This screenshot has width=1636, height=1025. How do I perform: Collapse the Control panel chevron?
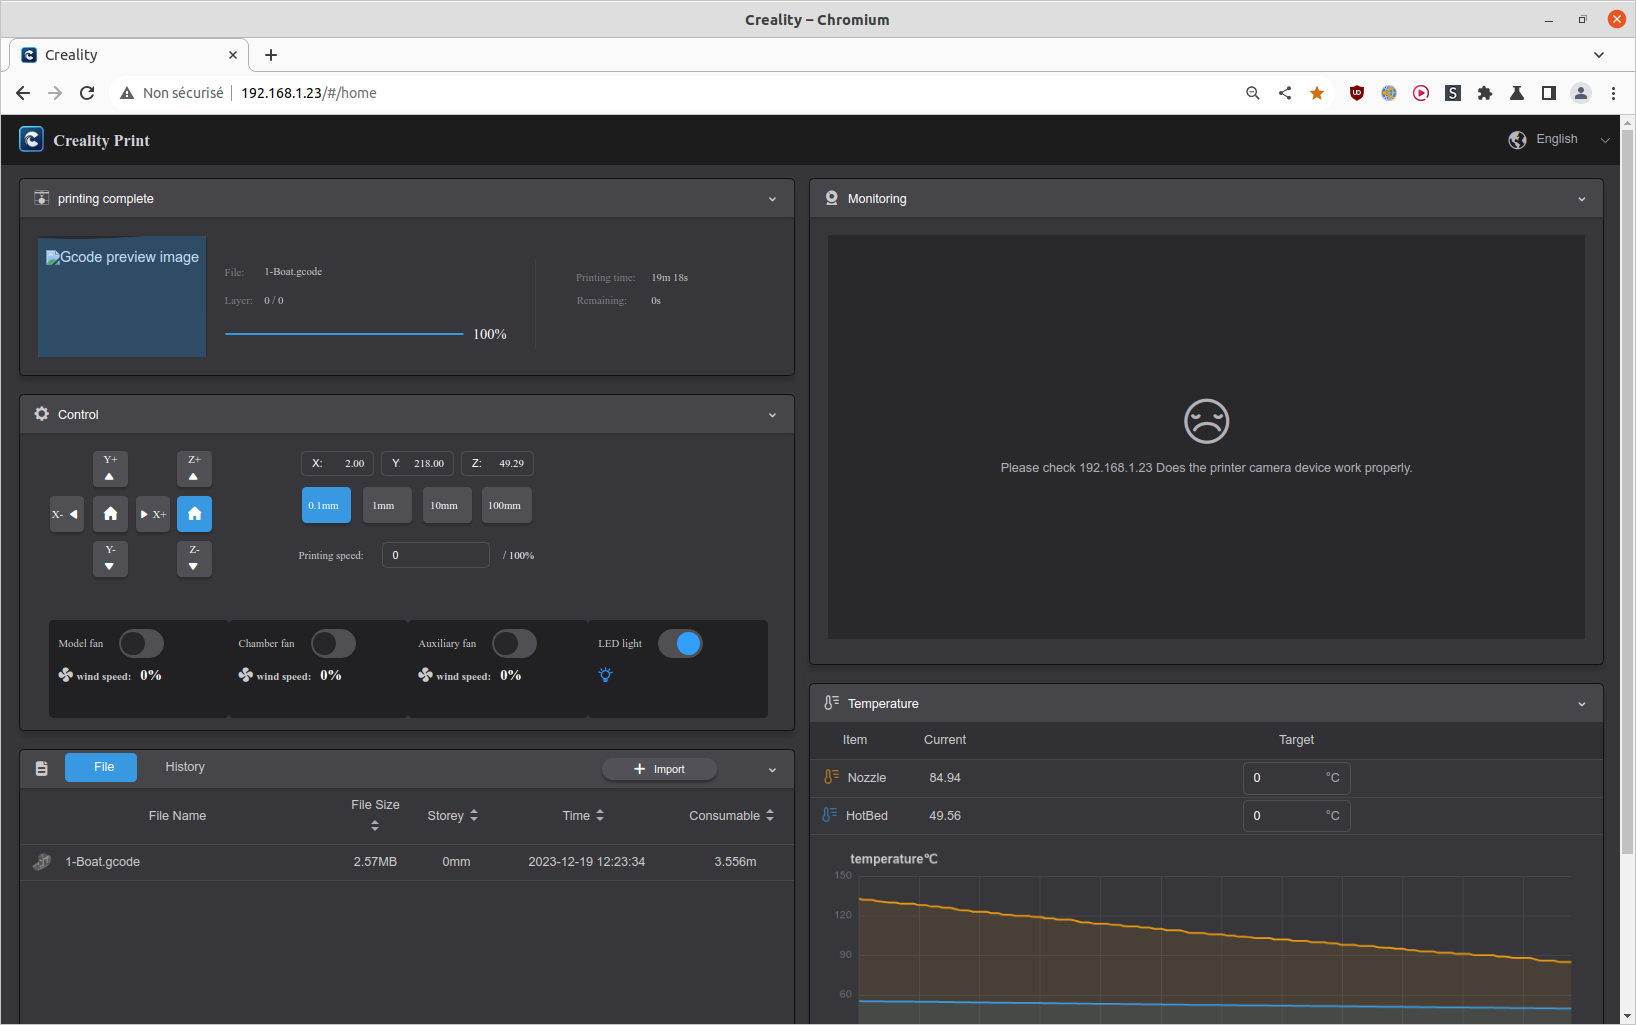pyautogui.click(x=772, y=415)
